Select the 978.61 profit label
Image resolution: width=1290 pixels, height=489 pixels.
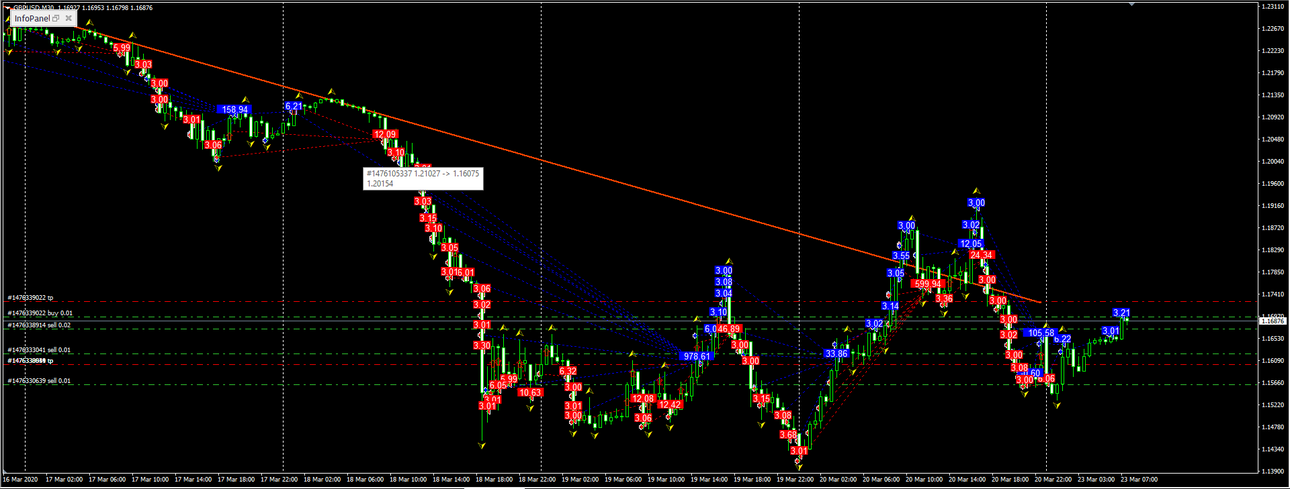coord(697,356)
